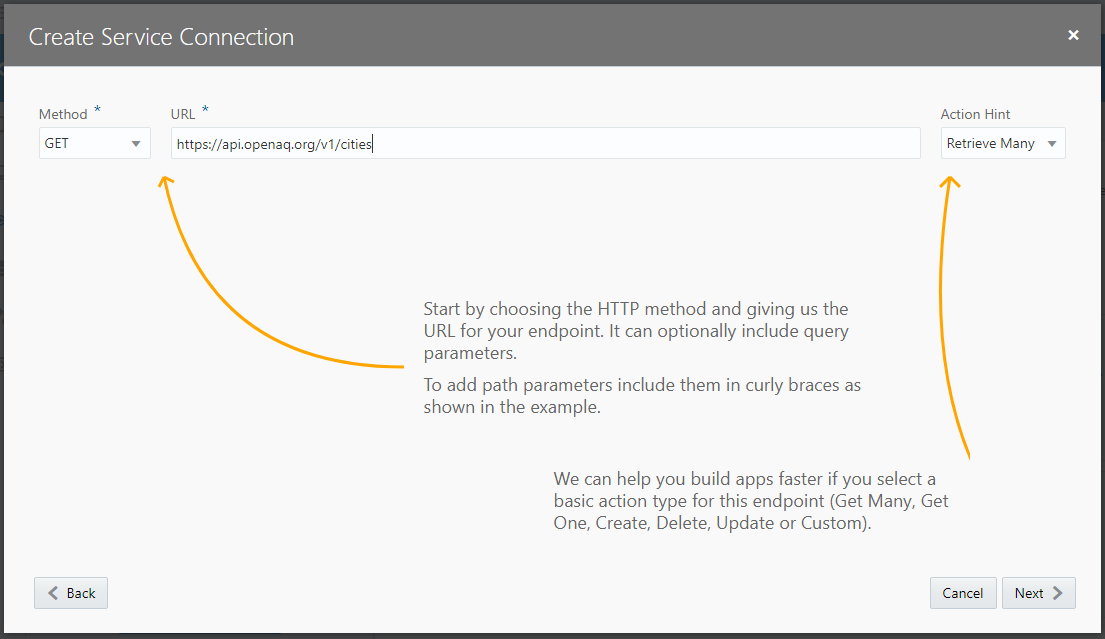This screenshot has height=639, width=1105.
Task: Click the Action Hint dropdown arrow
Action: click(x=1052, y=144)
